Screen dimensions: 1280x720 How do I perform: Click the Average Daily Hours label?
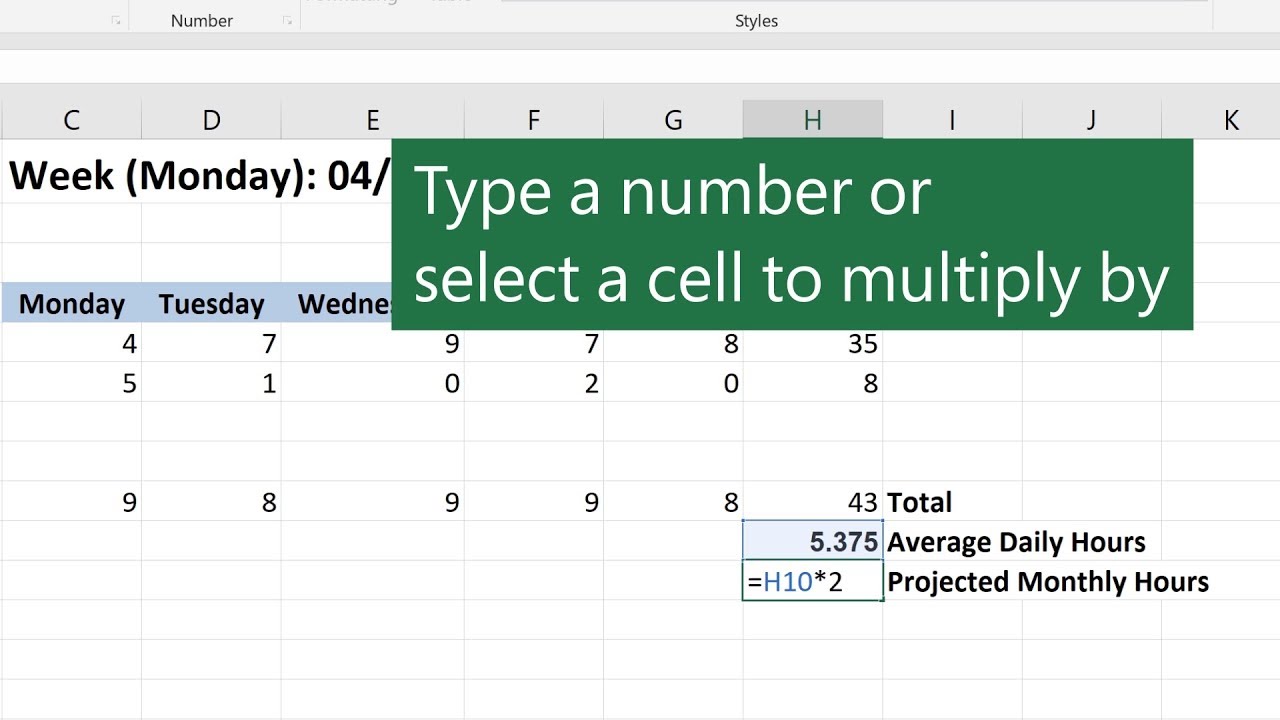tap(1016, 541)
